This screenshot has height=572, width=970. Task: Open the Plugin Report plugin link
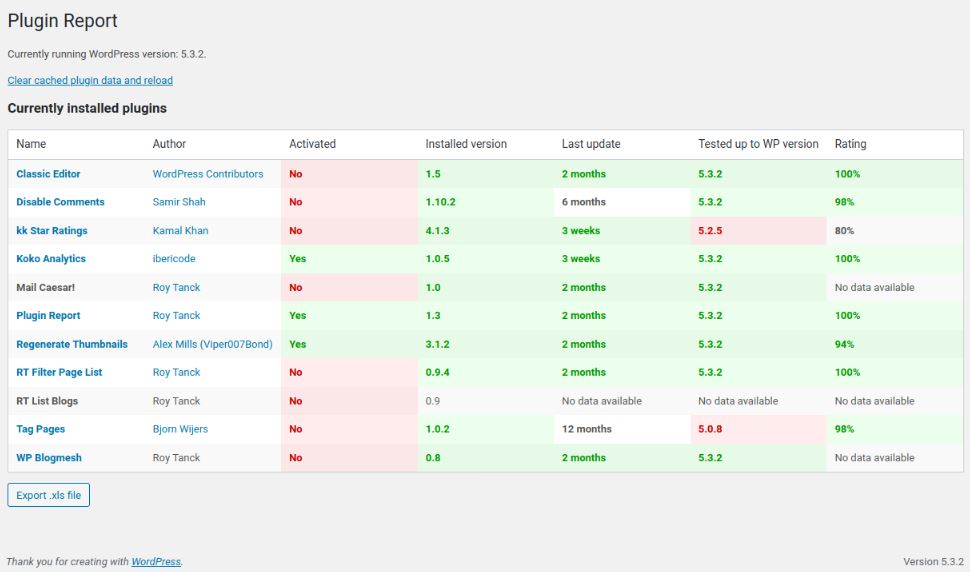click(48, 315)
